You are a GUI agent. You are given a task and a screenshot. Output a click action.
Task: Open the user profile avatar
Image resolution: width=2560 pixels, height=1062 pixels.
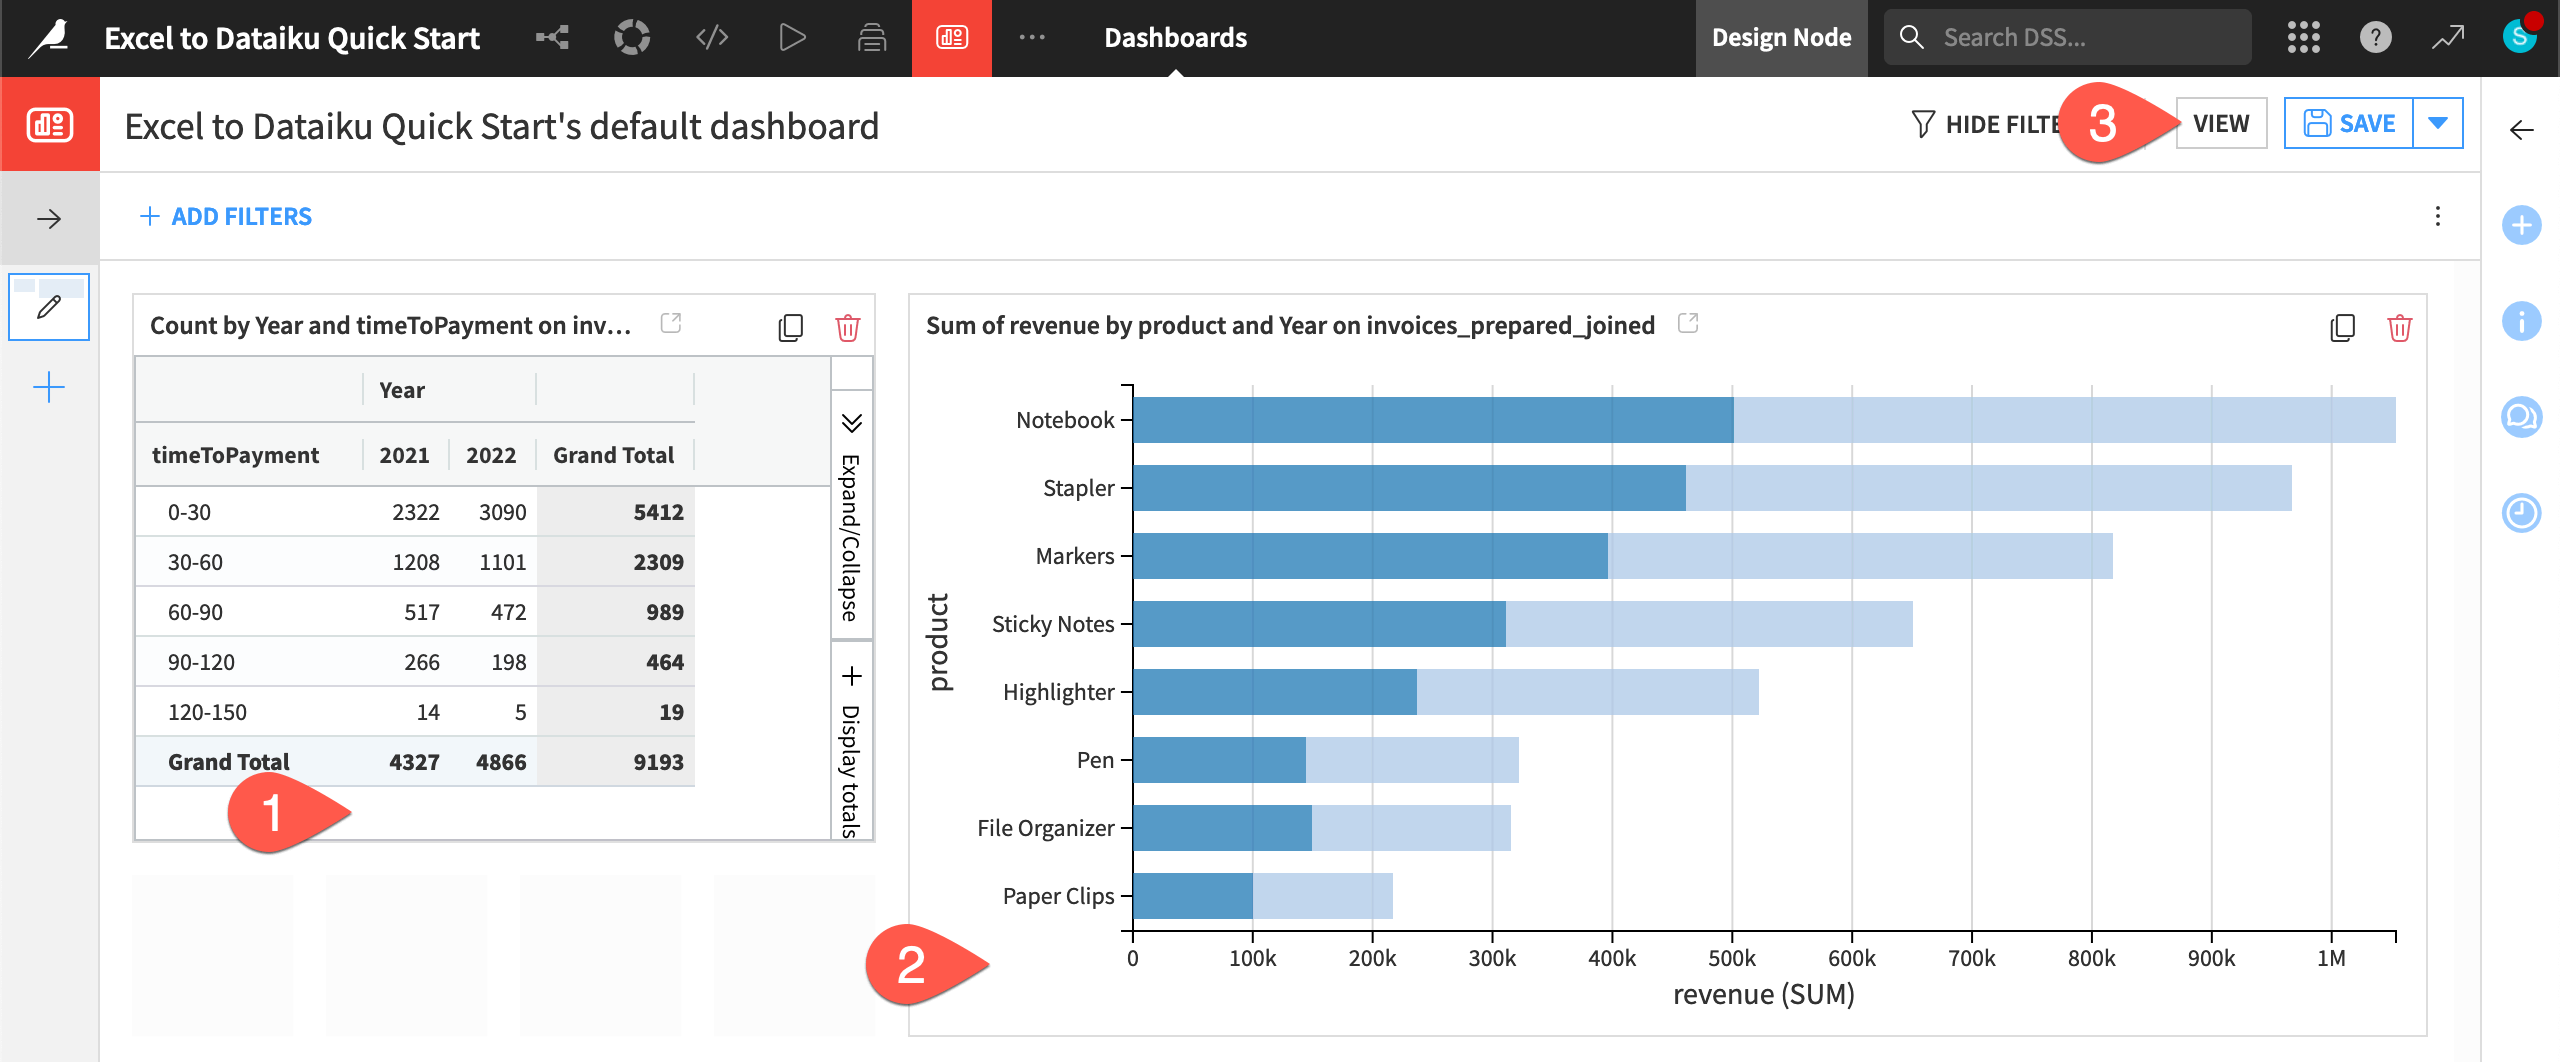tap(2520, 36)
